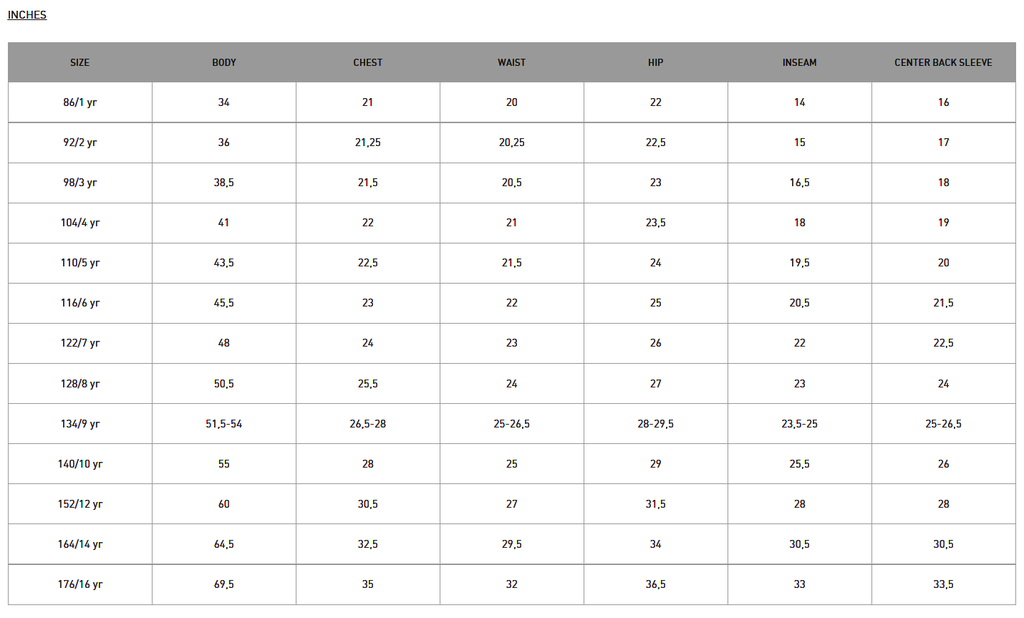This screenshot has height=618, width=1024.
Task: Click the 104/4 yr size cell
Action: coord(80,223)
